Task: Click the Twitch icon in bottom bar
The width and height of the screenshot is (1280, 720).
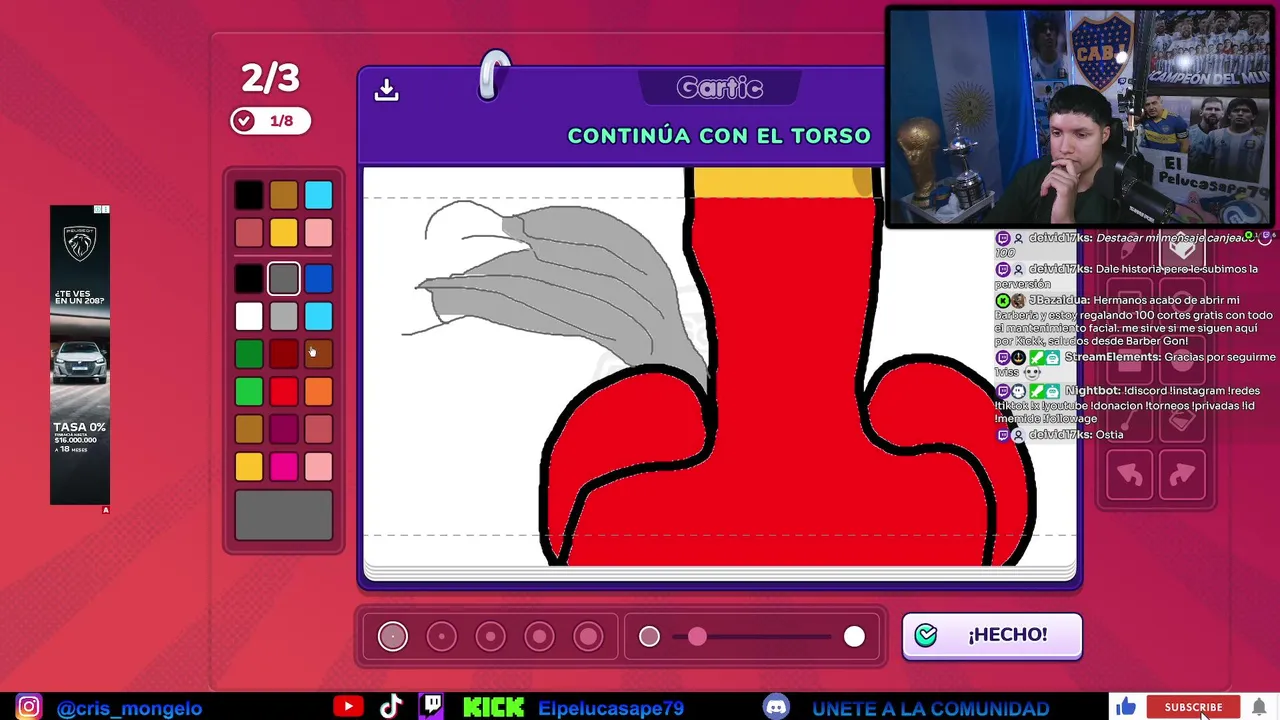Action: 432,706
